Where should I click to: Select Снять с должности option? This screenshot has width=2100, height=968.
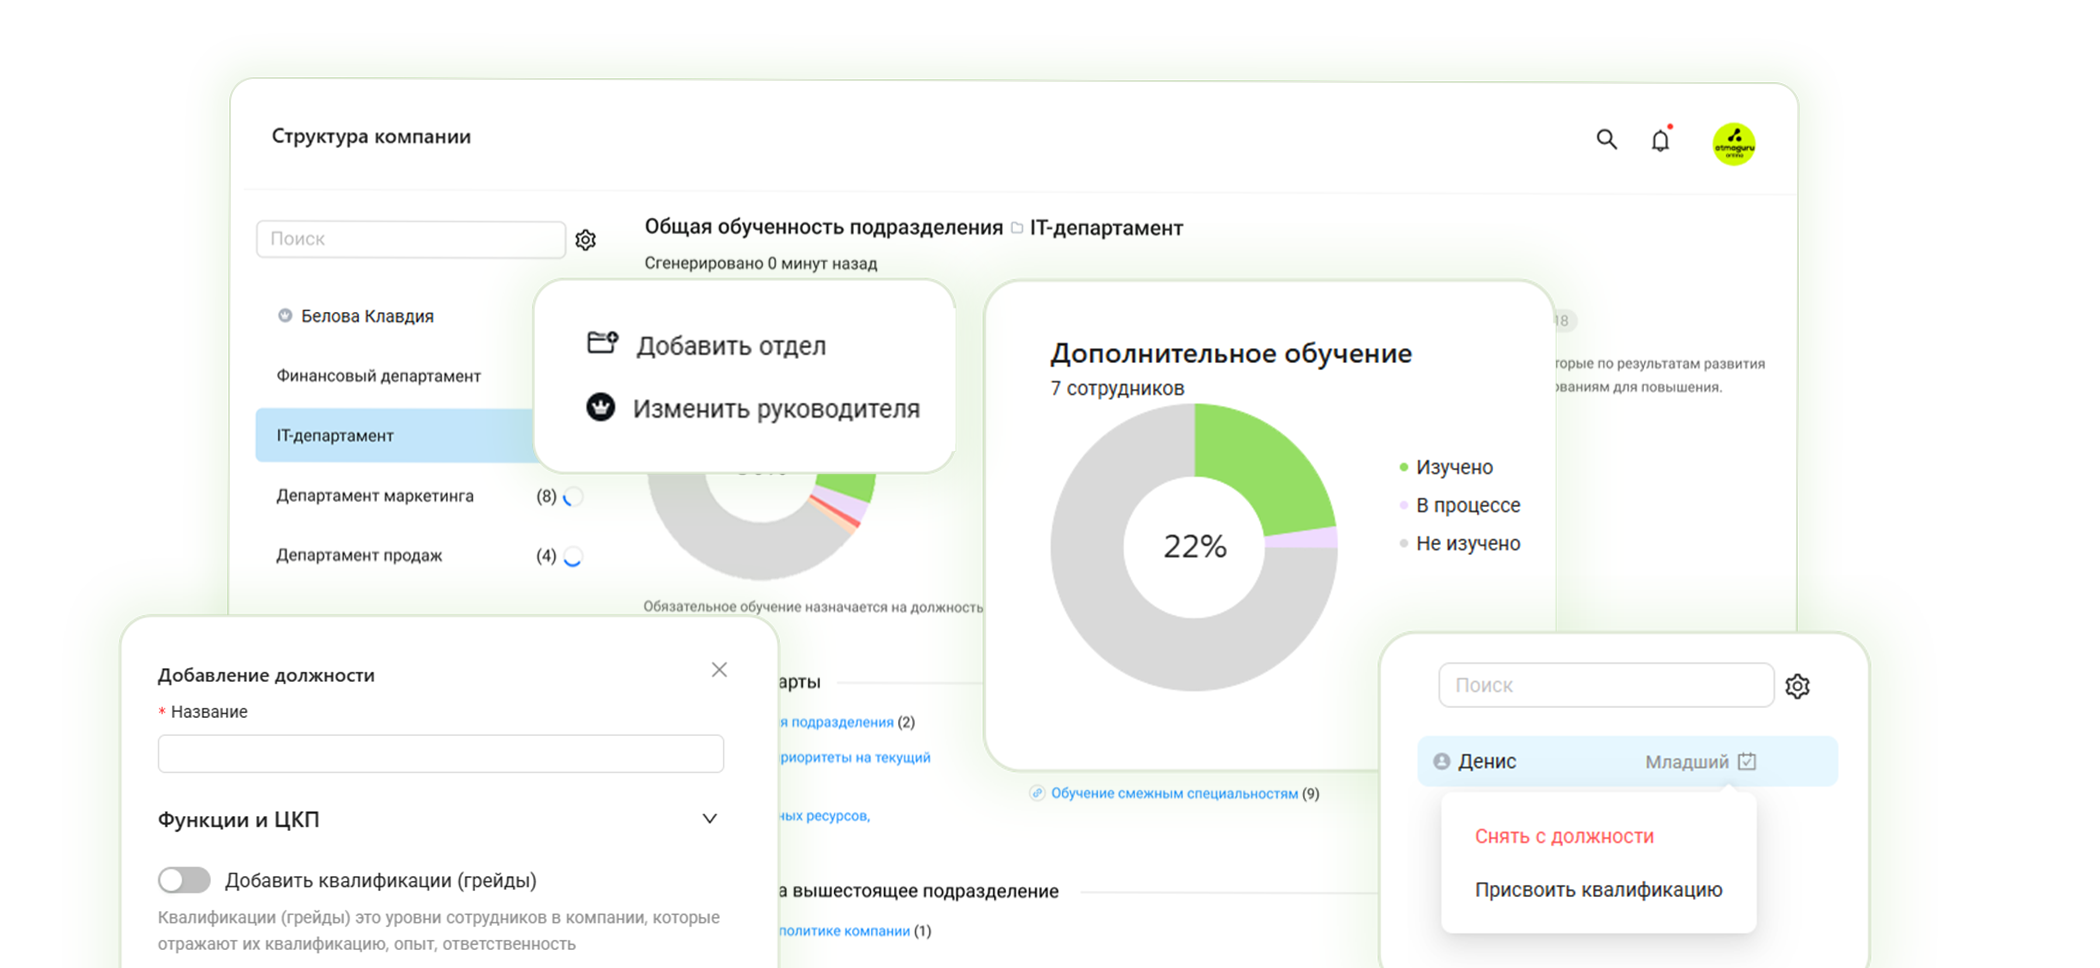tap(1564, 836)
